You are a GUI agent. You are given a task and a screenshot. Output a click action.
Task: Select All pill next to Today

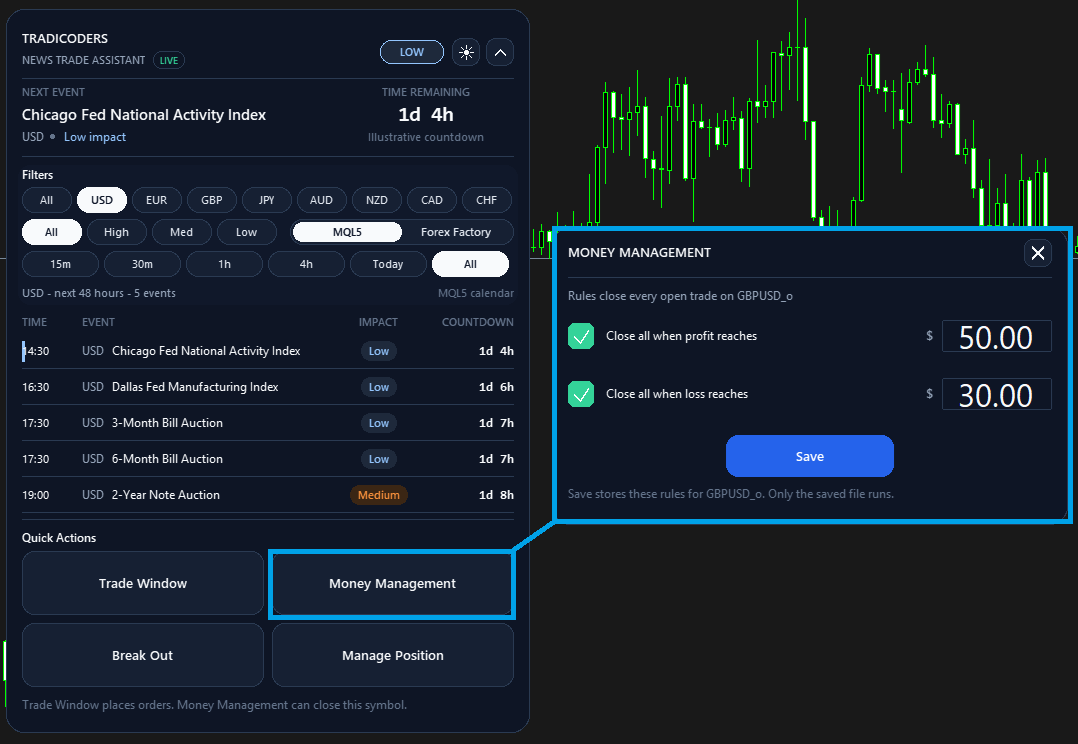(x=470, y=264)
